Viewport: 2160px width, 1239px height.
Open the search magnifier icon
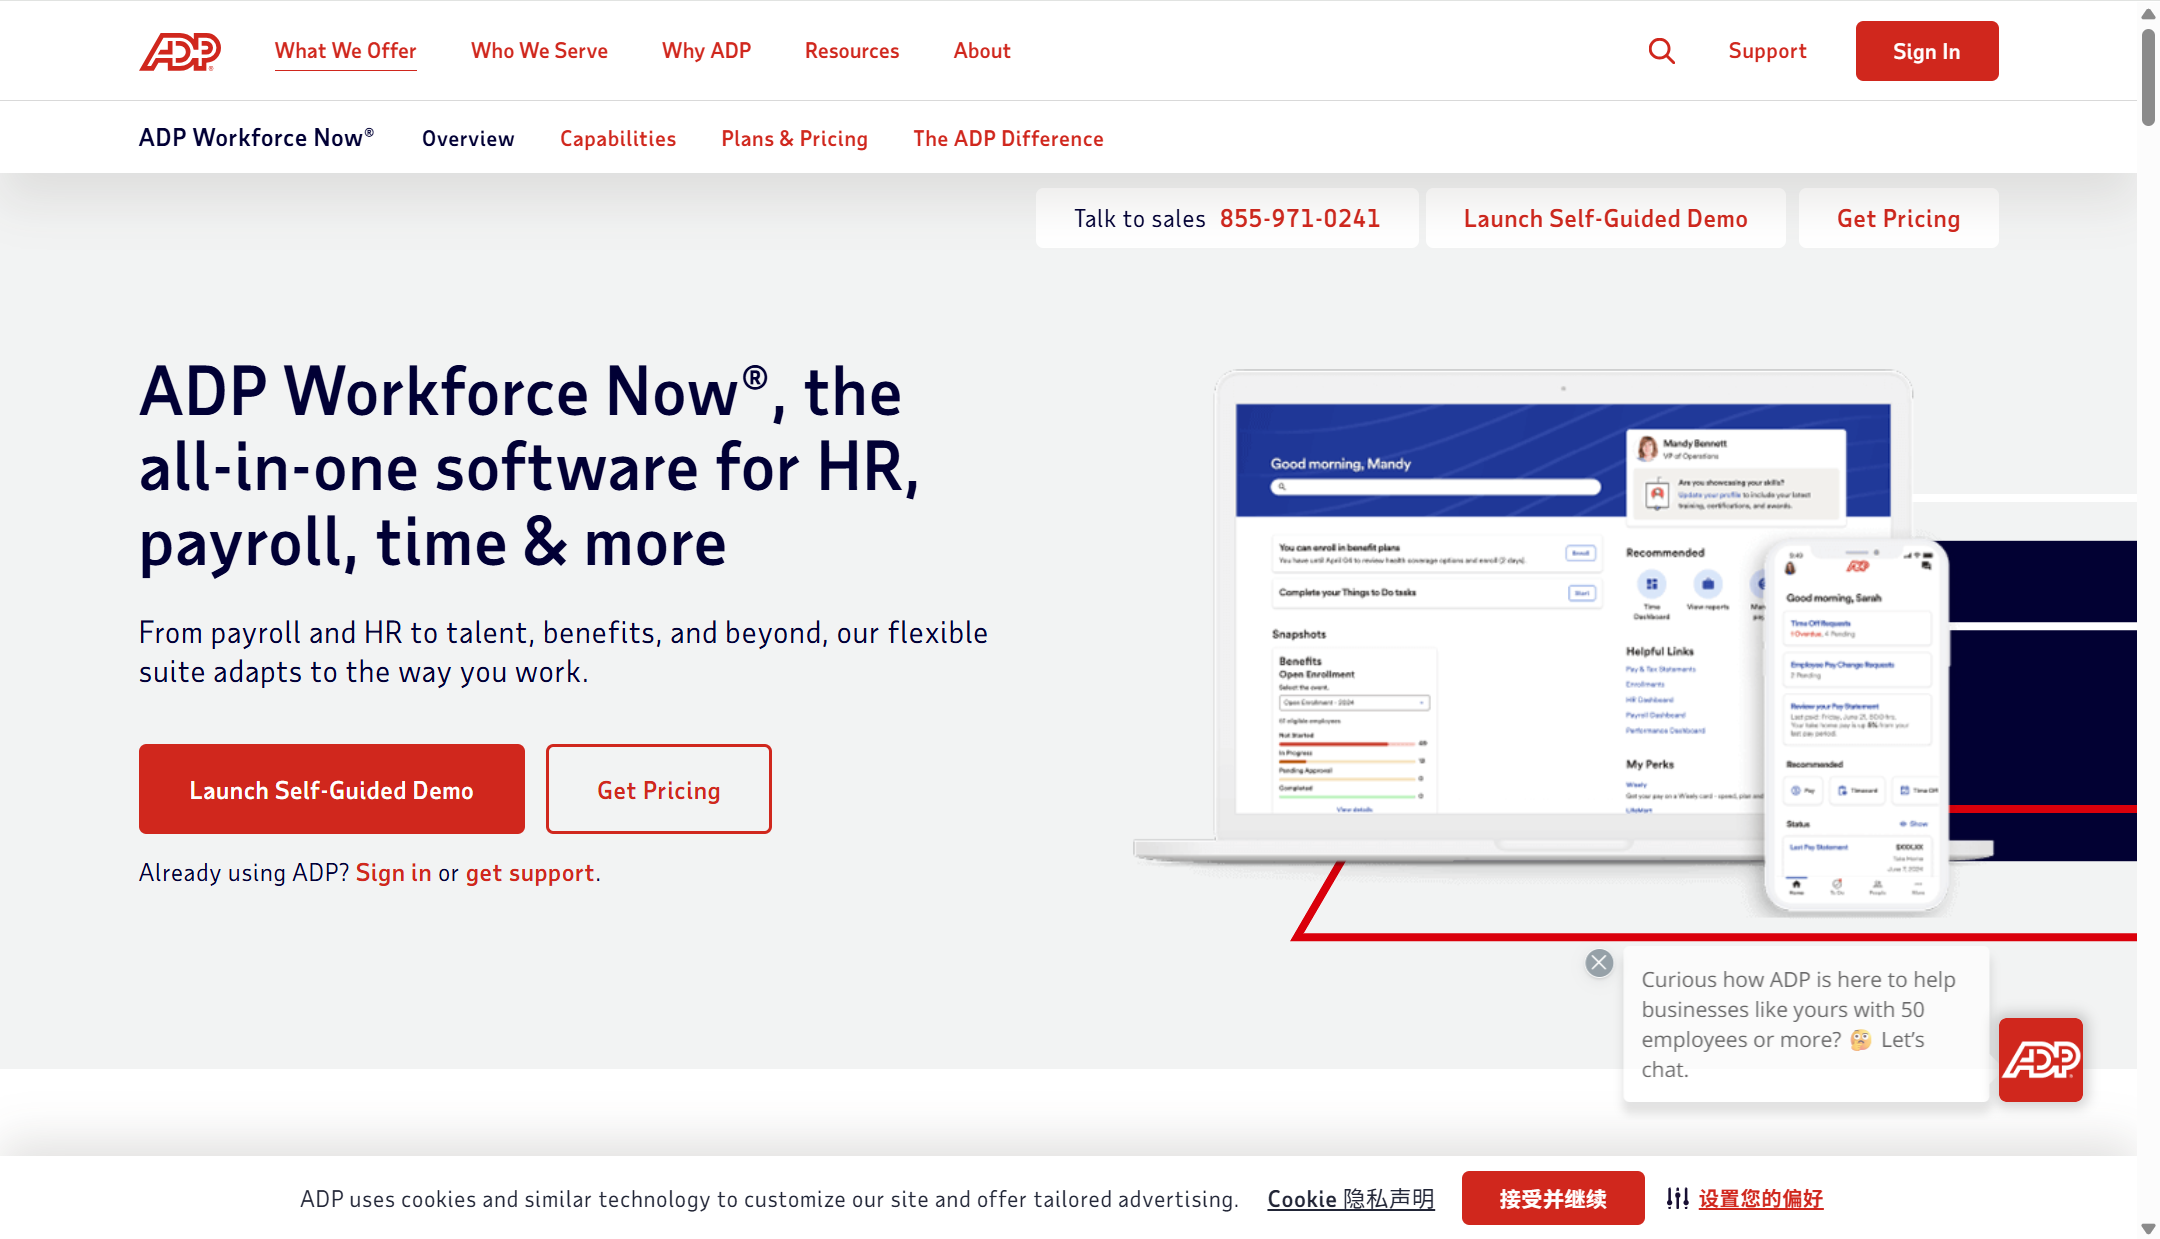click(1661, 51)
